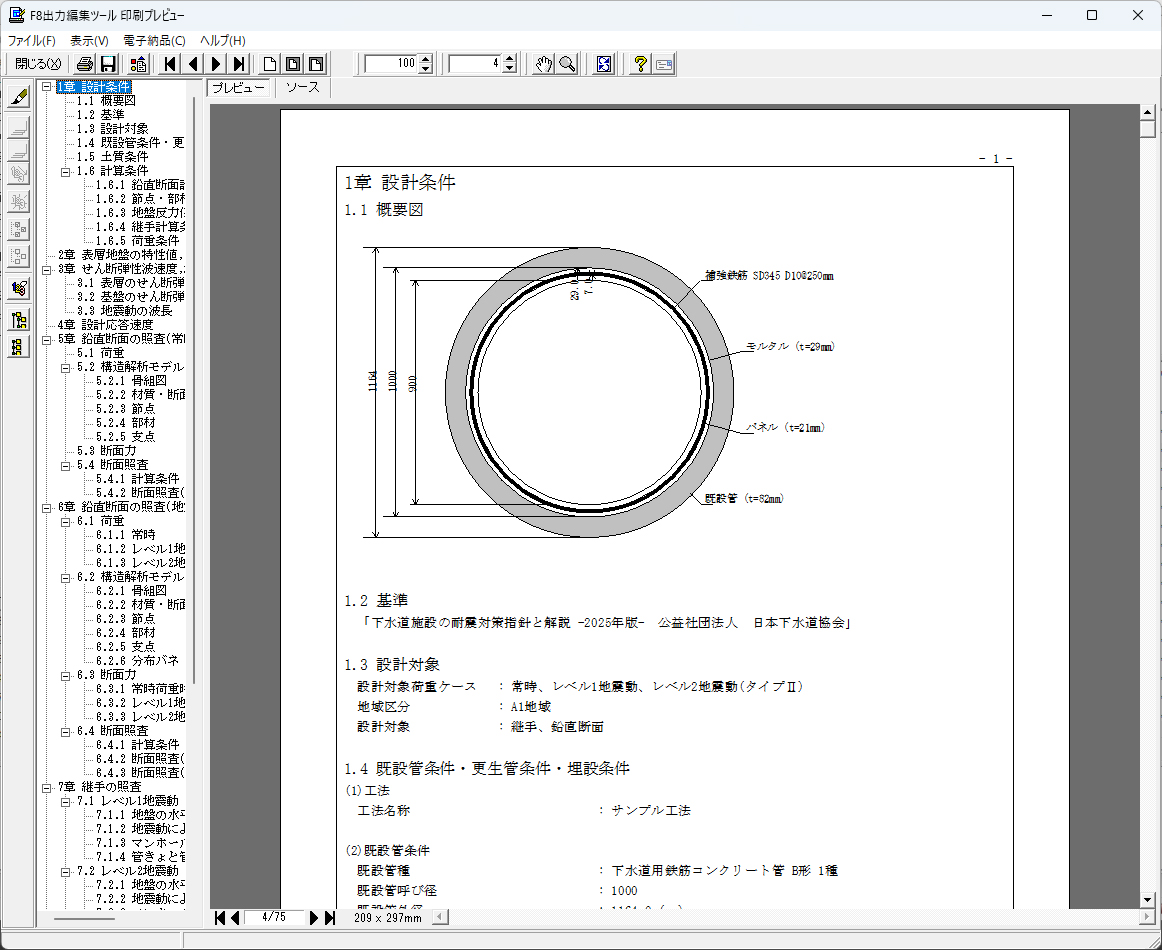This screenshot has width=1162, height=950.
Task: Open help via the question mark icon
Action: coord(641,64)
